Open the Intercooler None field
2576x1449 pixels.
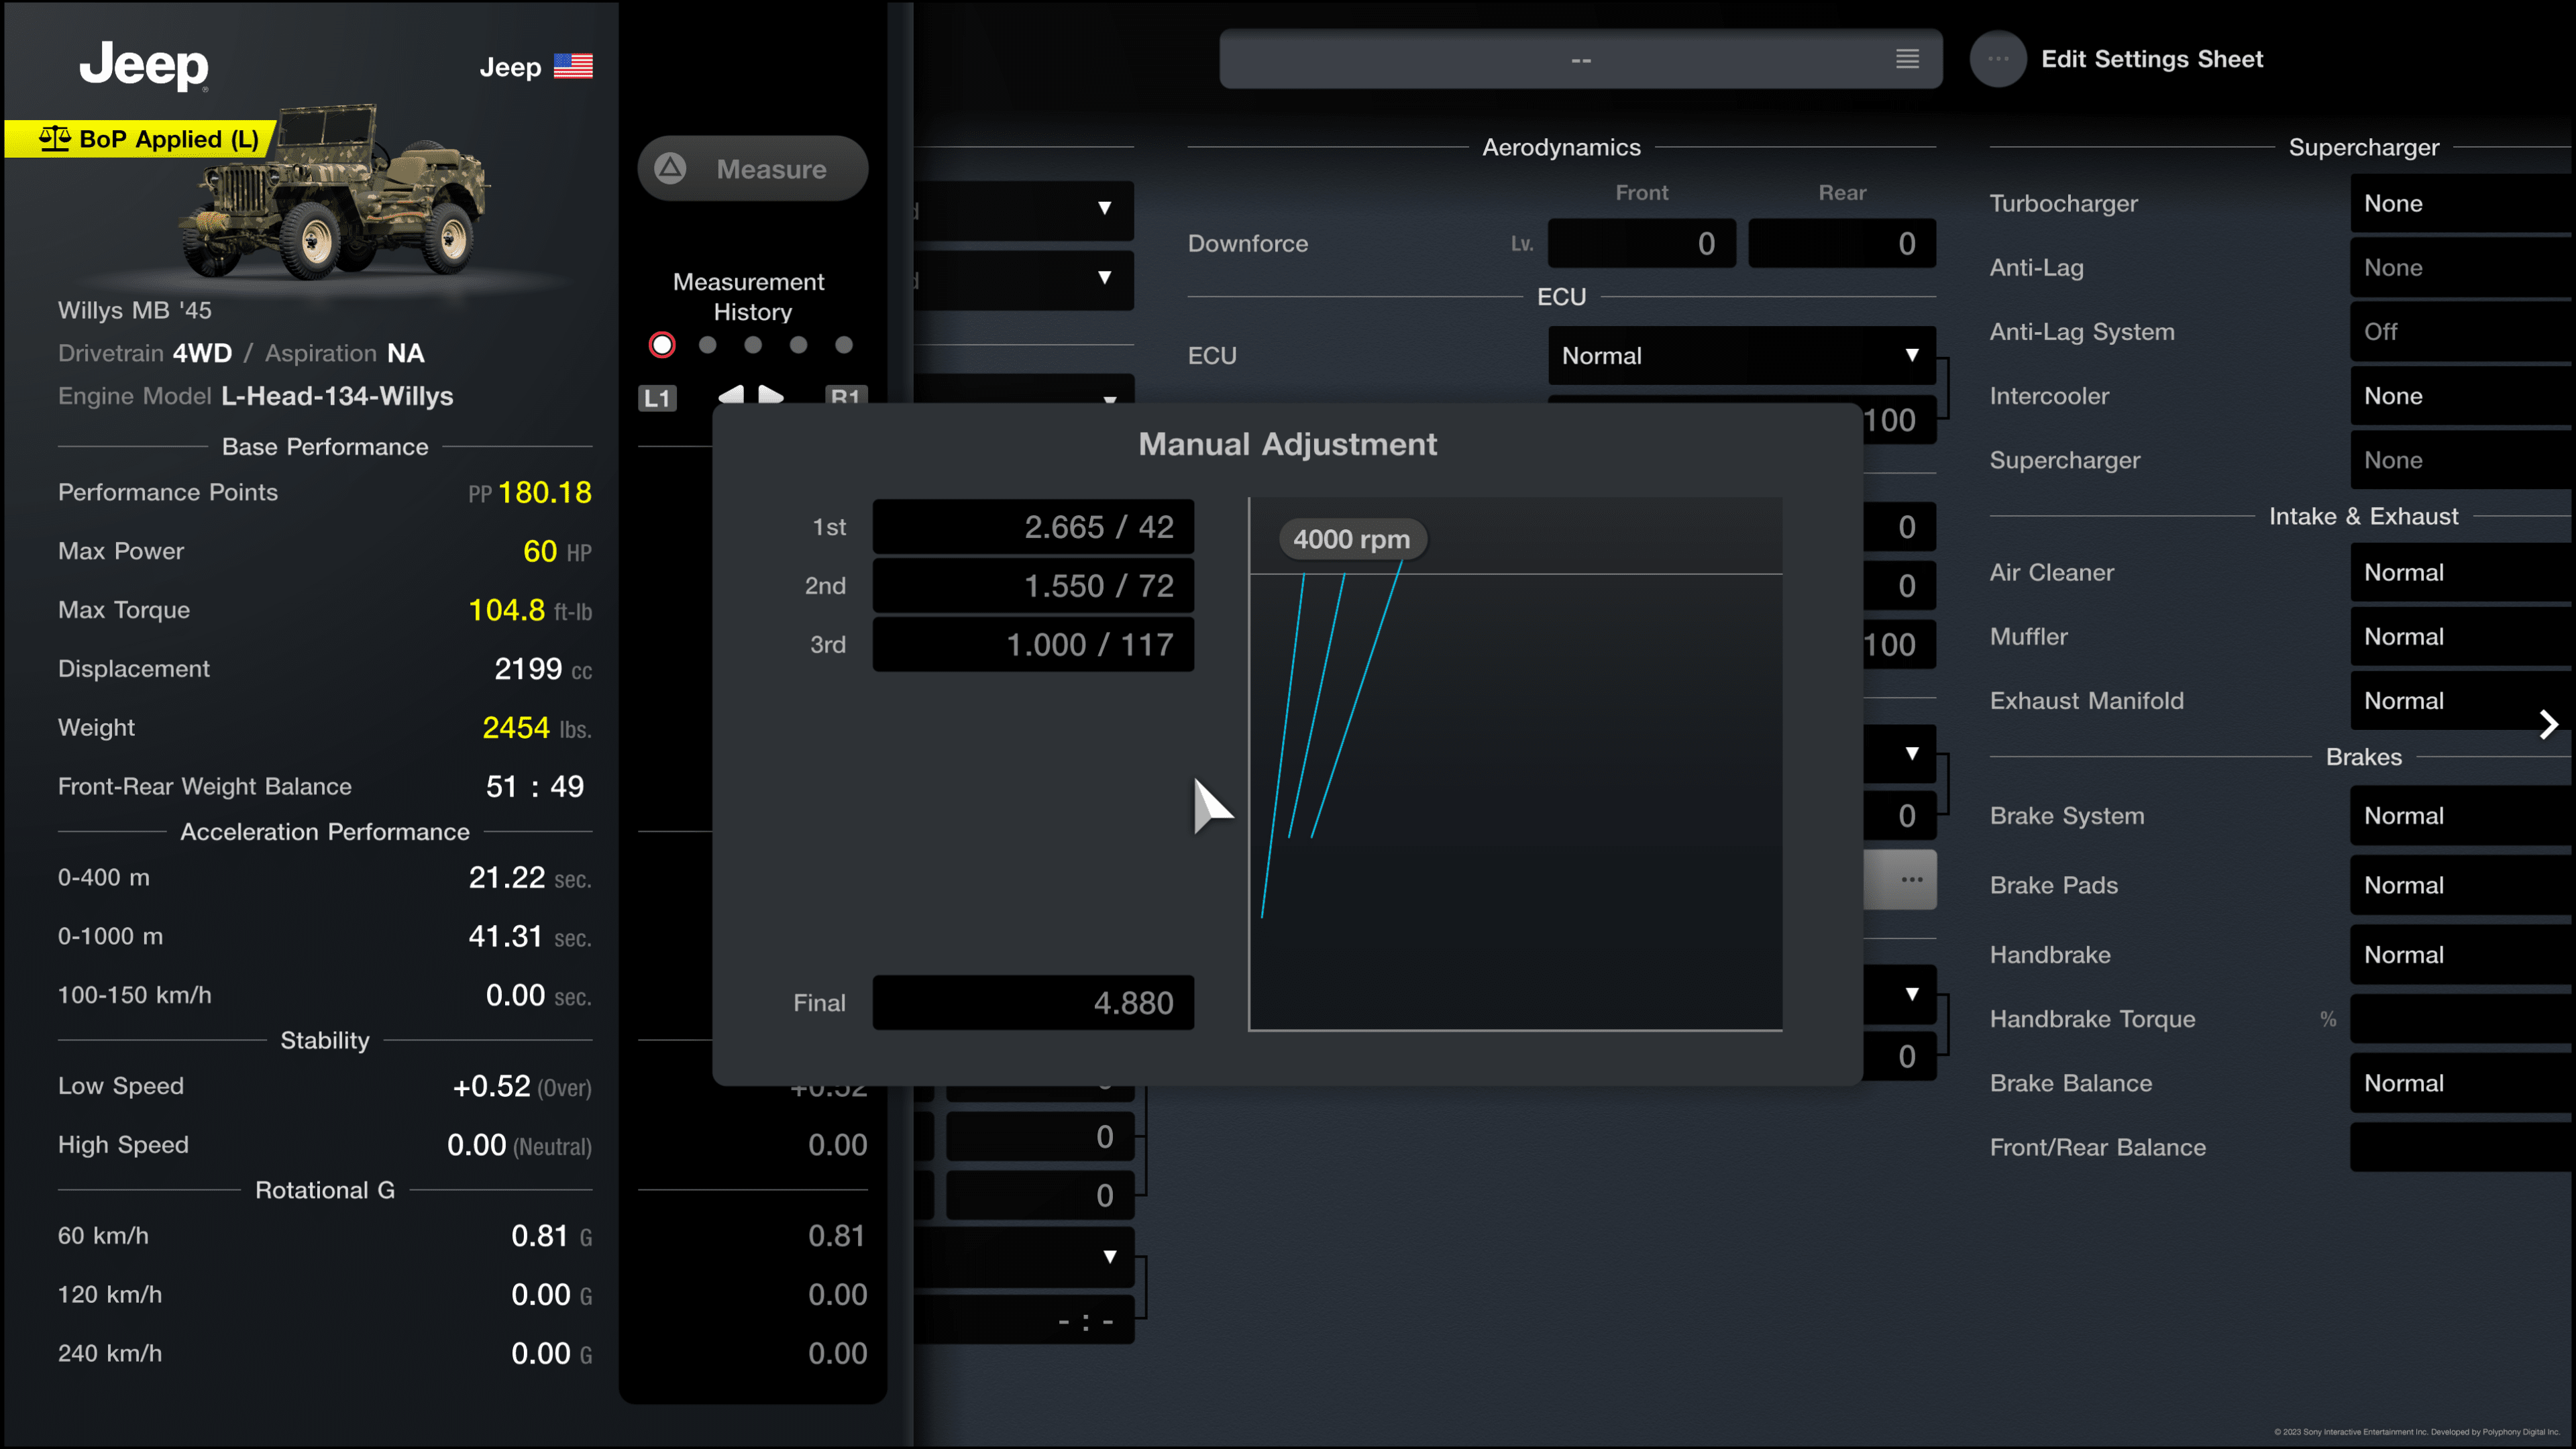[2462, 396]
